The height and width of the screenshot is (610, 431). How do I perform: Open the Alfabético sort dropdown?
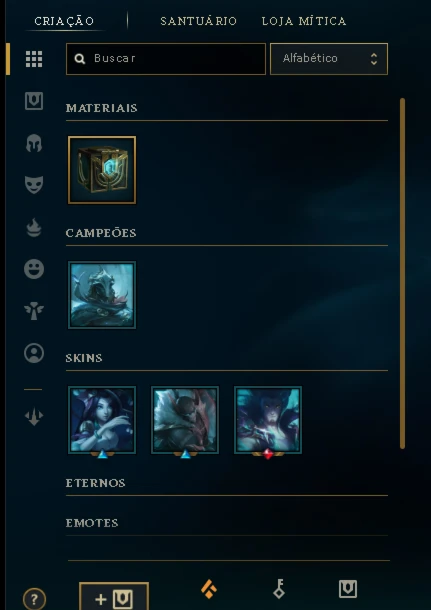point(329,59)
